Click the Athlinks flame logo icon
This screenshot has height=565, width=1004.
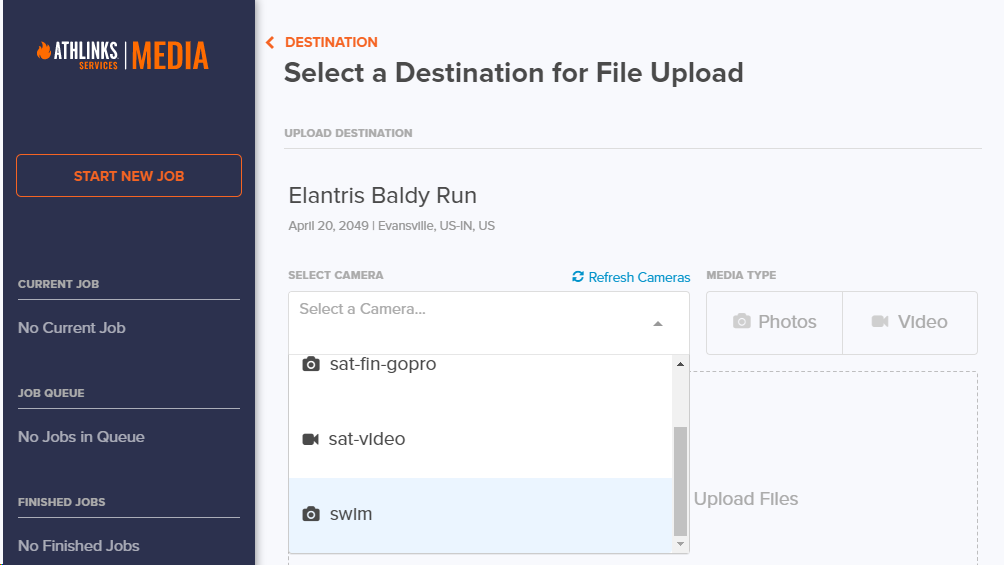click(x=44, y=52)
